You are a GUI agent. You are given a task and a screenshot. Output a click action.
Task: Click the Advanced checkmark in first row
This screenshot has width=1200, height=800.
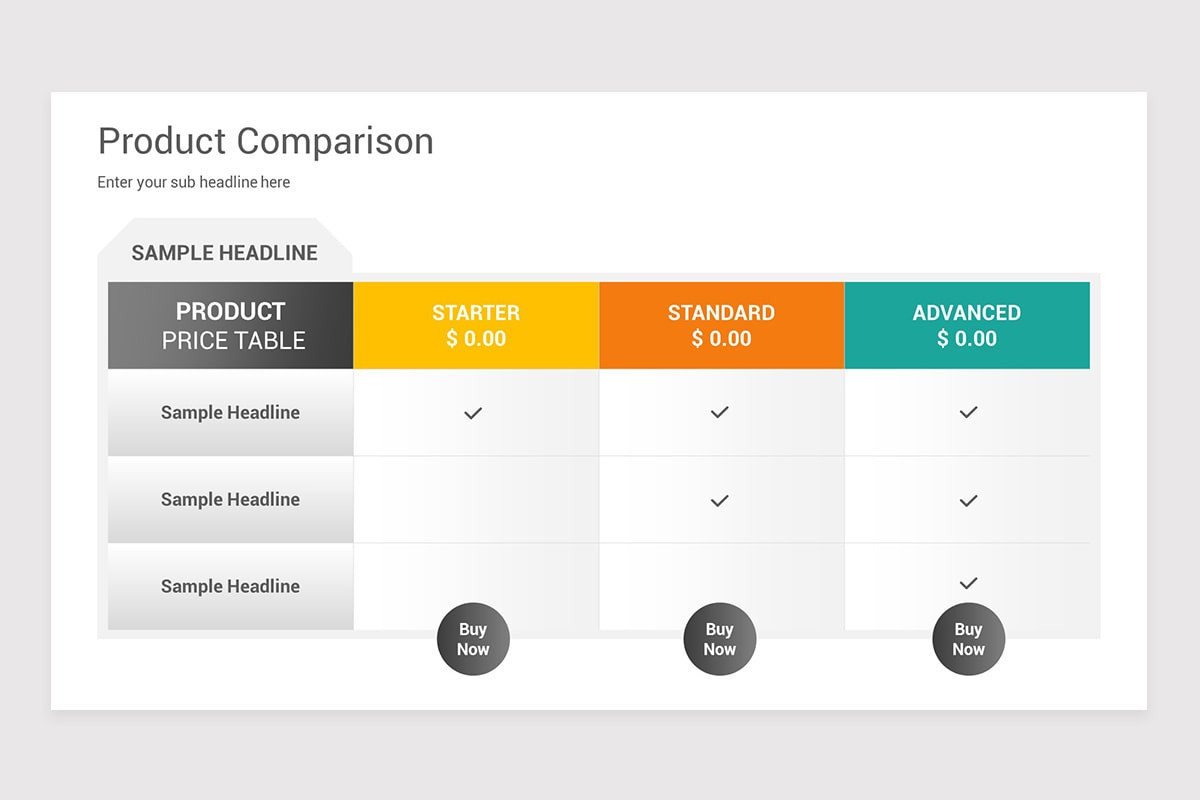point(968,412)
